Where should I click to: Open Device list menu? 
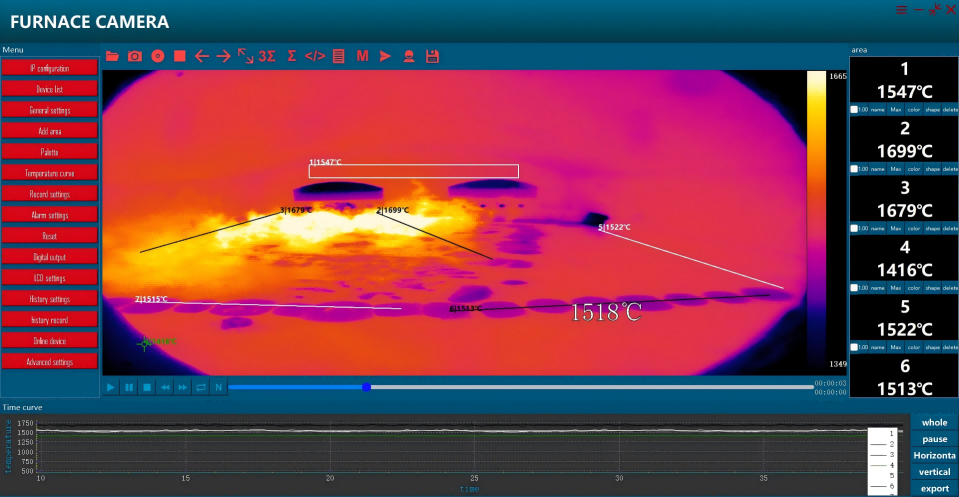click(x=50, y=89)
